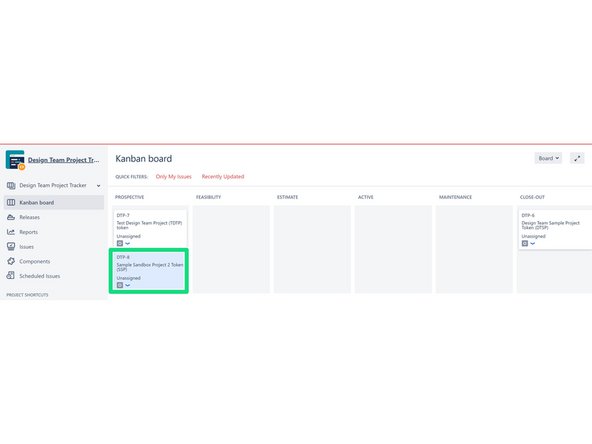Click the issue type icon on DTP-8

[x=120, y=285]
